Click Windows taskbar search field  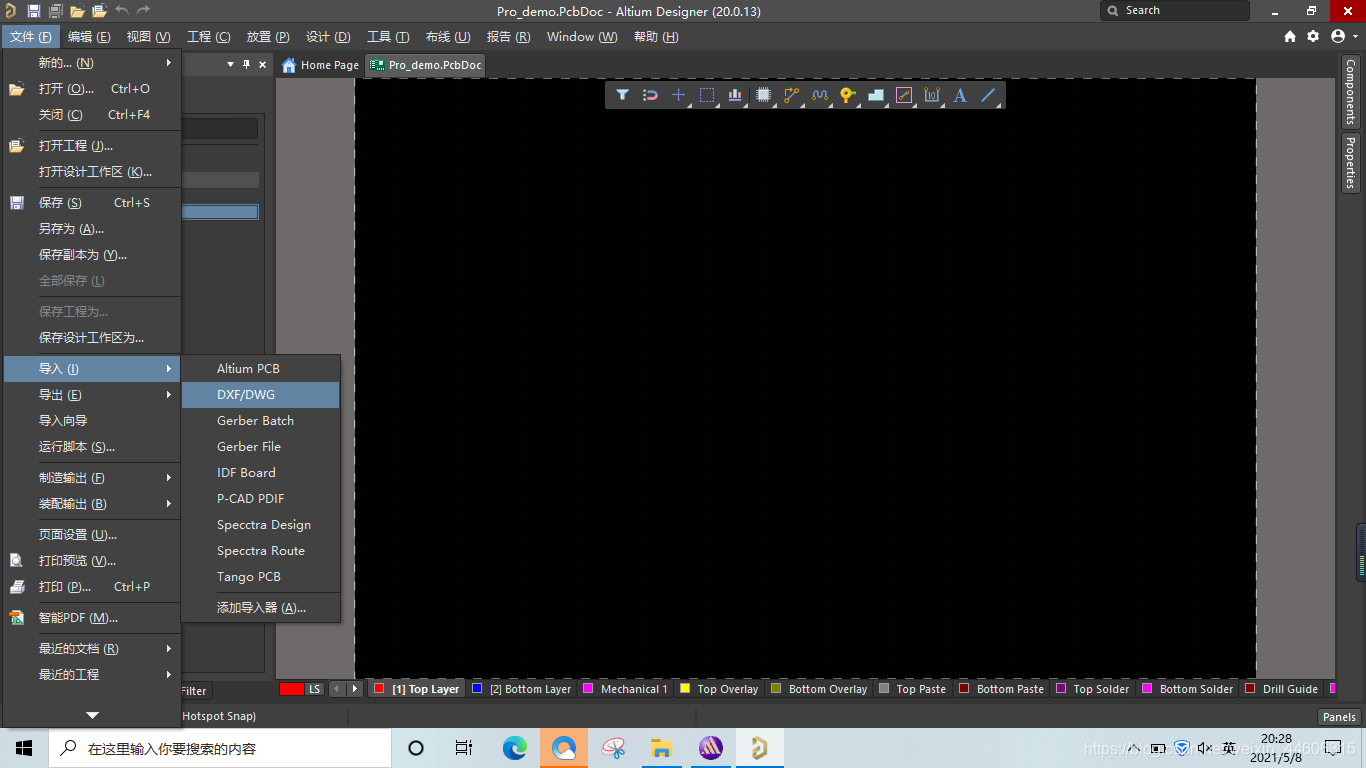pos(220,748)
